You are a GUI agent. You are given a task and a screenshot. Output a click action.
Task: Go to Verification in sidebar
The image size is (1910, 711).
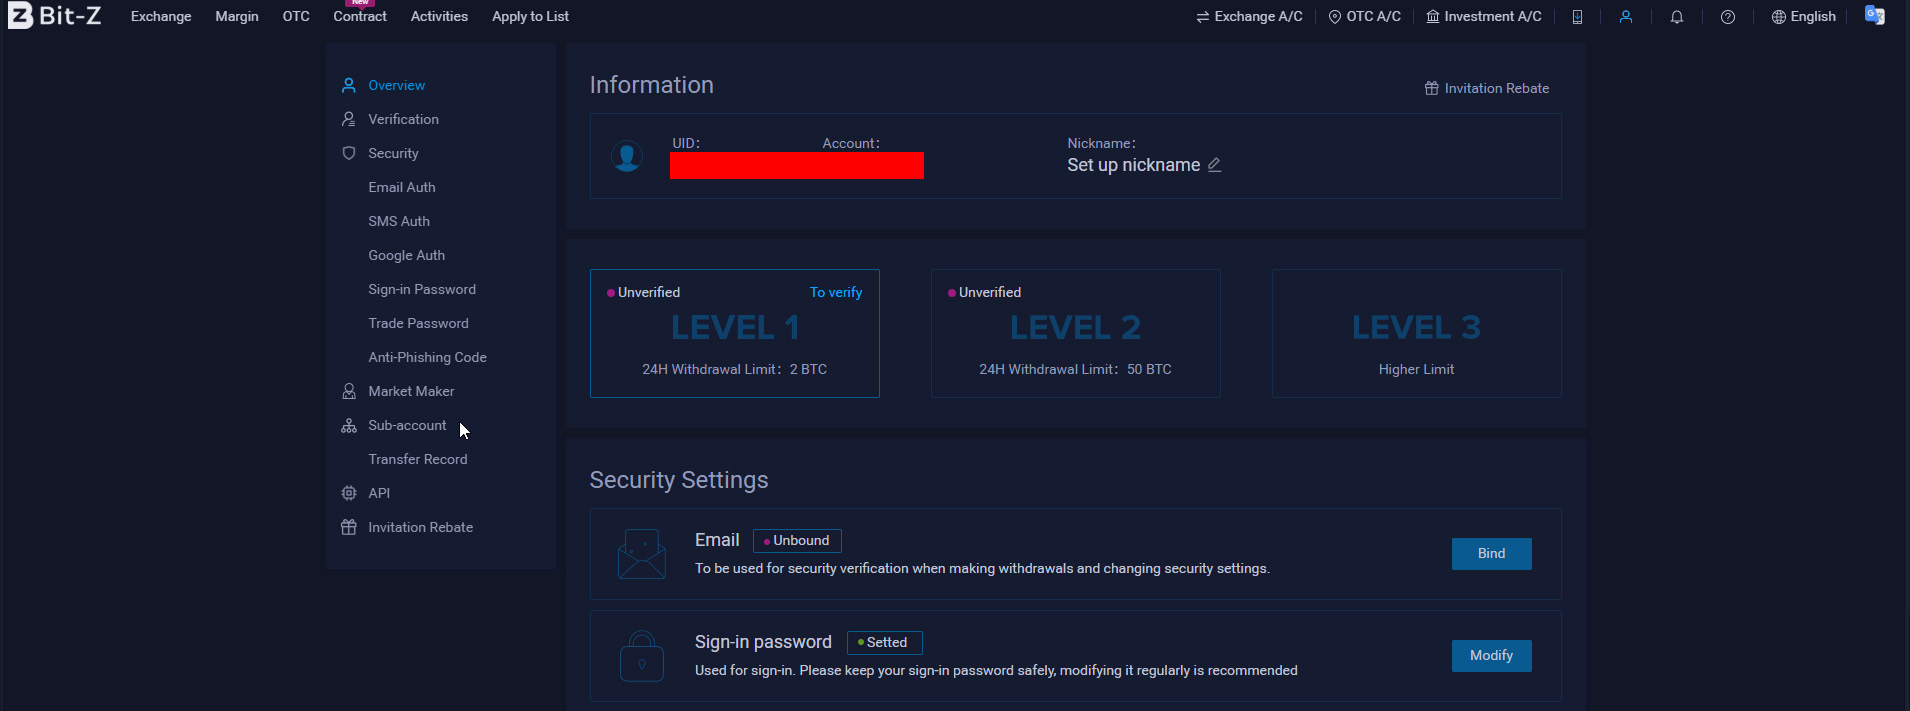(x=403, y=119)
